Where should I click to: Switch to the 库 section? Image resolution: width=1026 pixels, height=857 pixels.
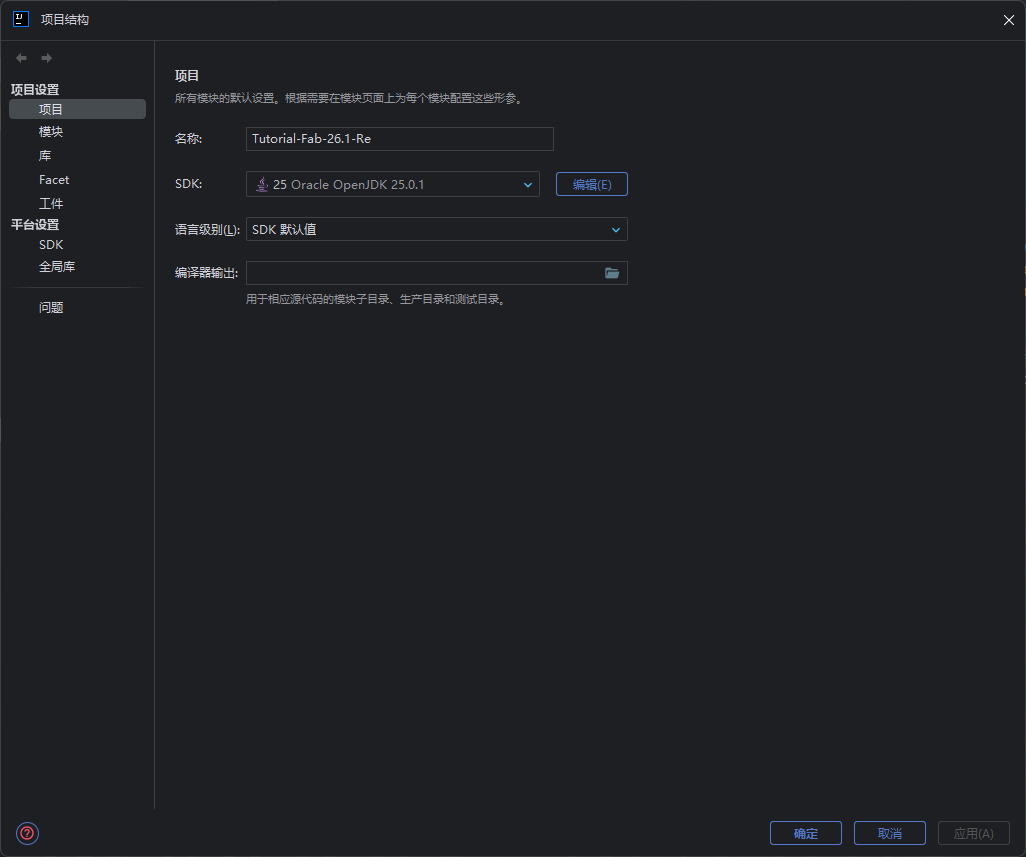[x=45, y=156]
